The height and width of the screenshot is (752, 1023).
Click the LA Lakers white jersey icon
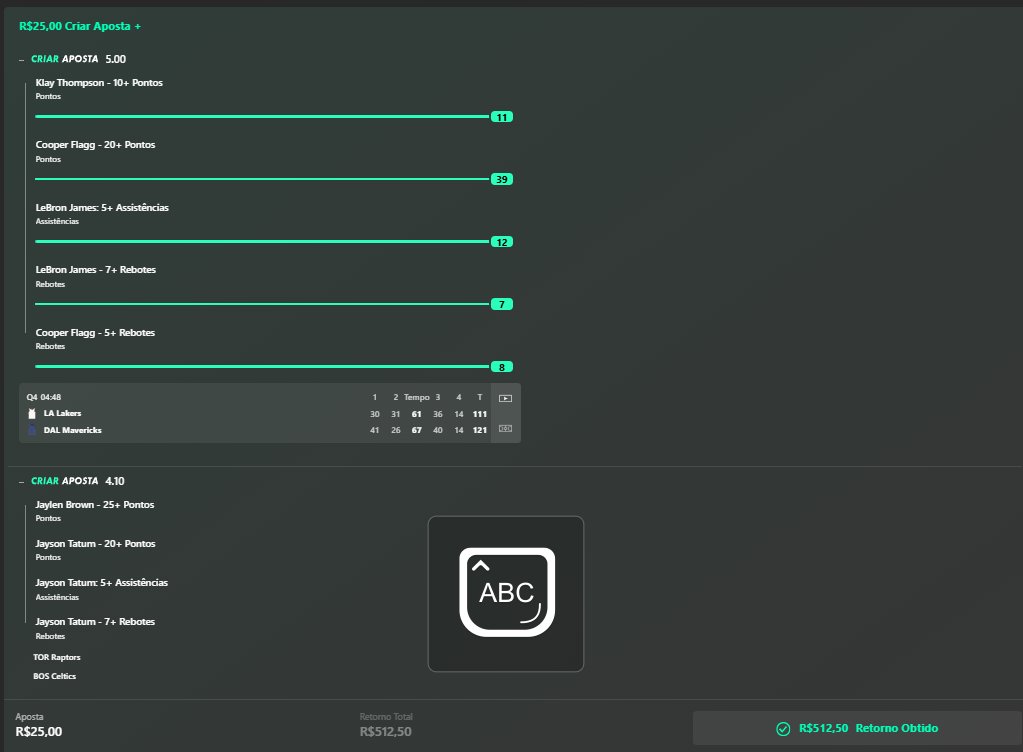pyautogui.click(x=32, y=414)
